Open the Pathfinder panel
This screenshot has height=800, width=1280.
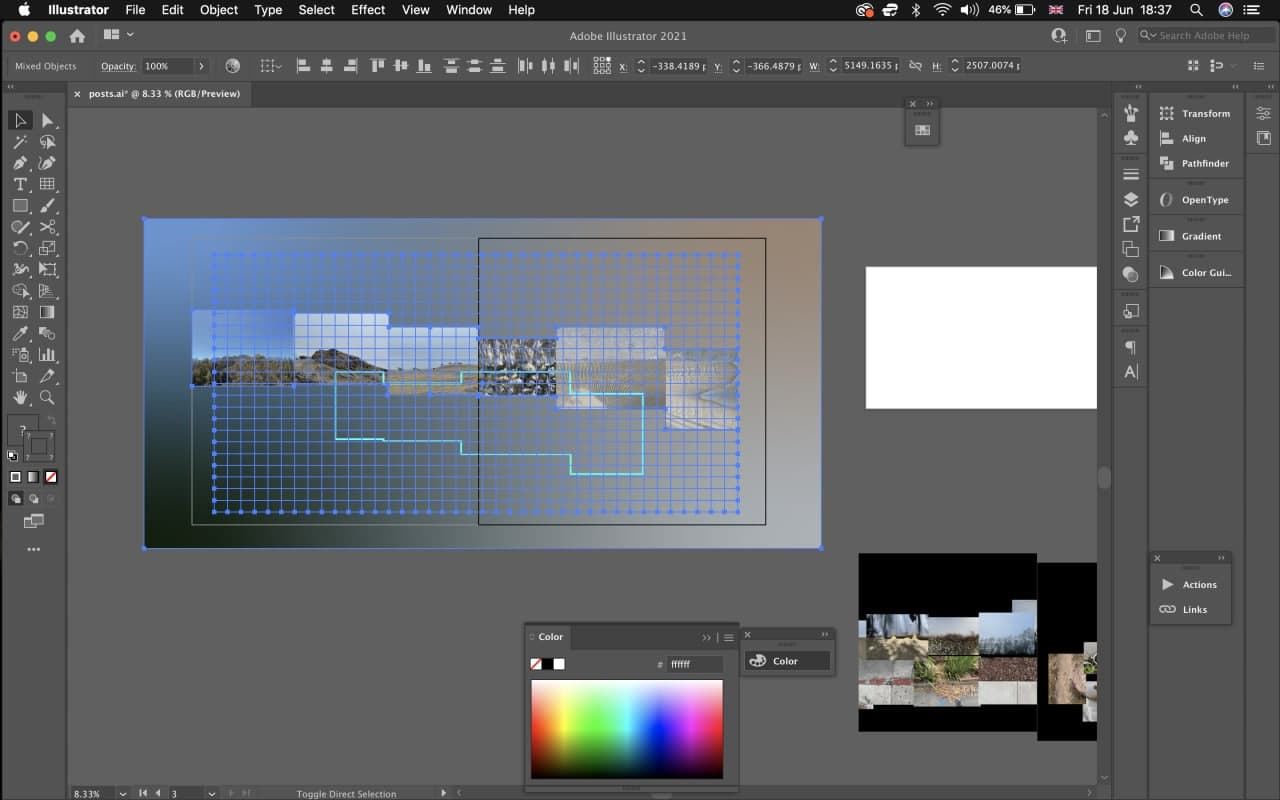pyautogui.click(x=1204, y=163)
